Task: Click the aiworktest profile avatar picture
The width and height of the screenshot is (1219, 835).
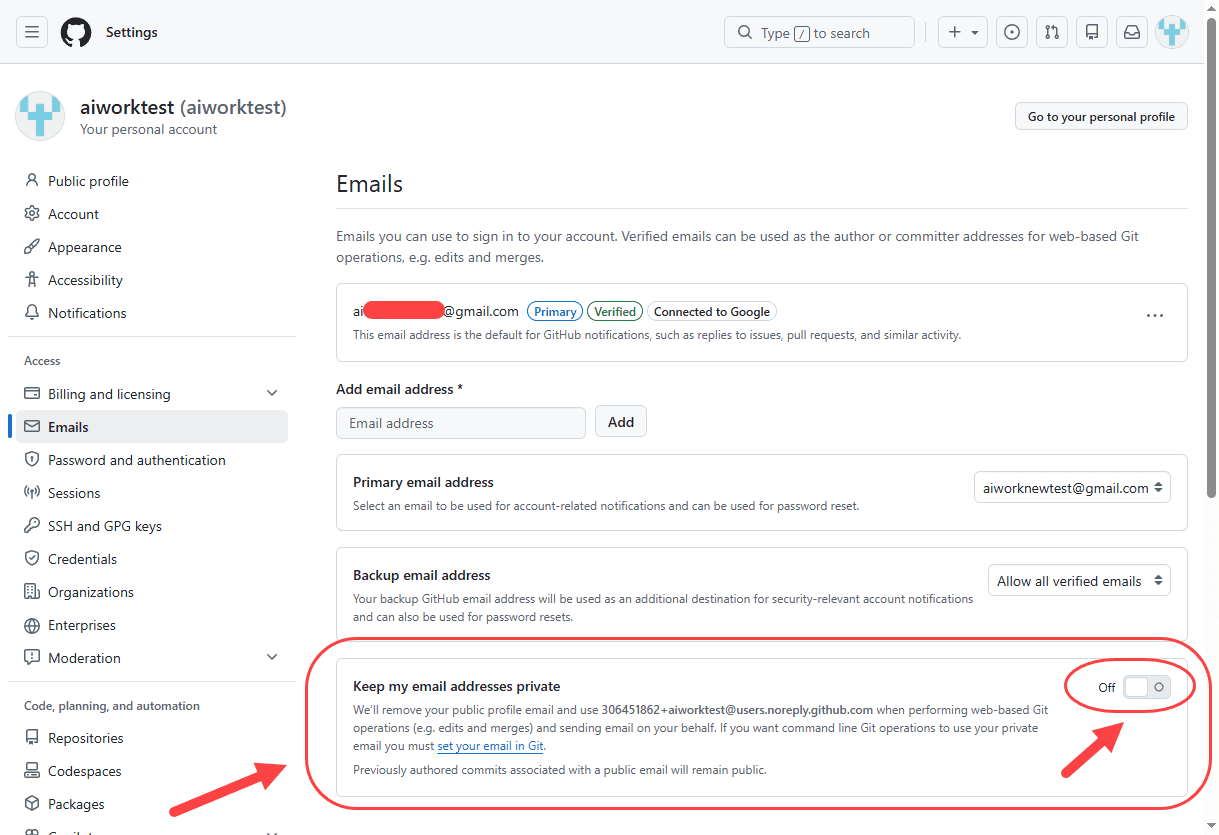Action: click(x=40, y=116)
